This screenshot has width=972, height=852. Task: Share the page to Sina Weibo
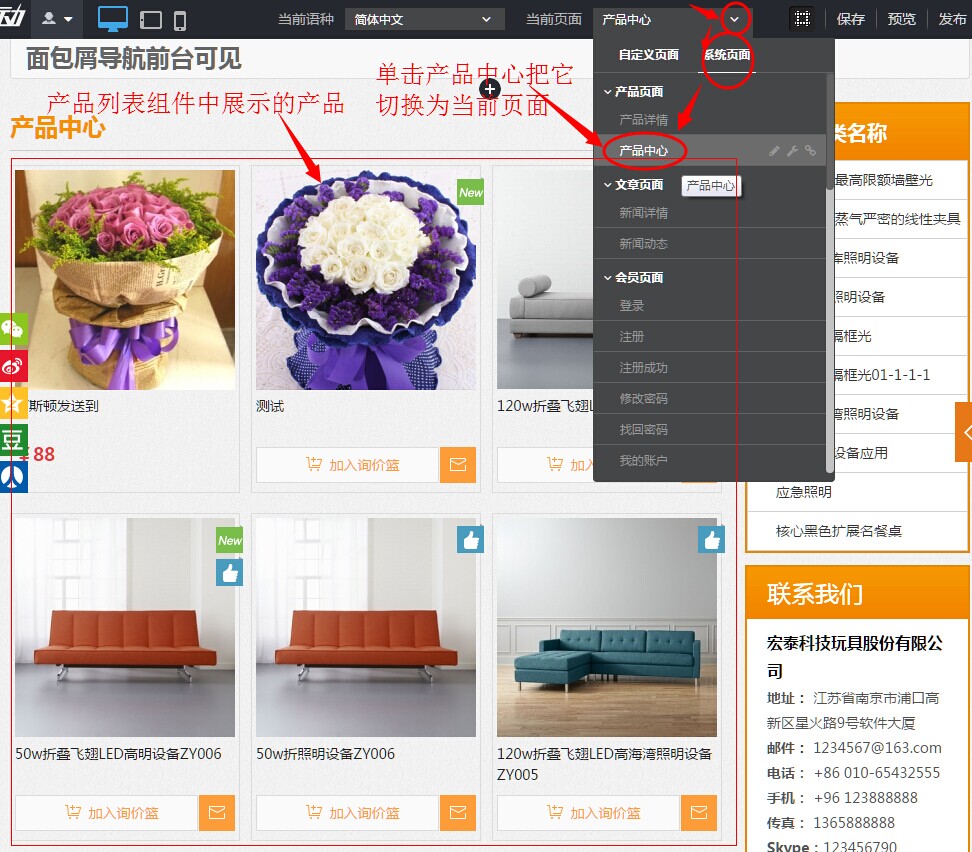click(x=13, y=367)
